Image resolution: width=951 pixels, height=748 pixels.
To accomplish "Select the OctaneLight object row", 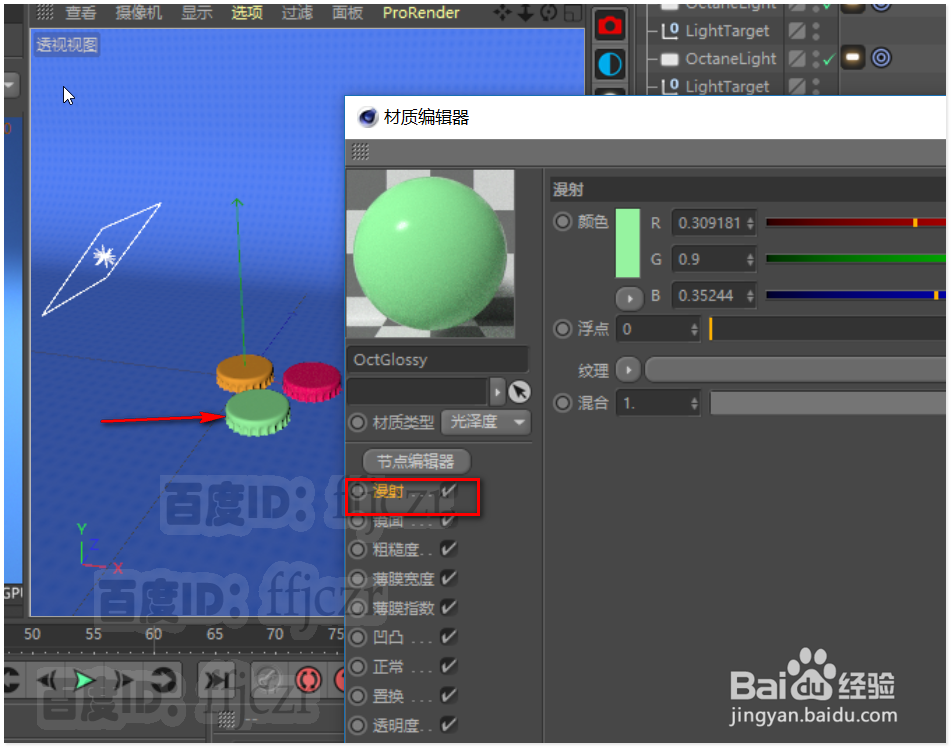I will (x=730, y=58).
